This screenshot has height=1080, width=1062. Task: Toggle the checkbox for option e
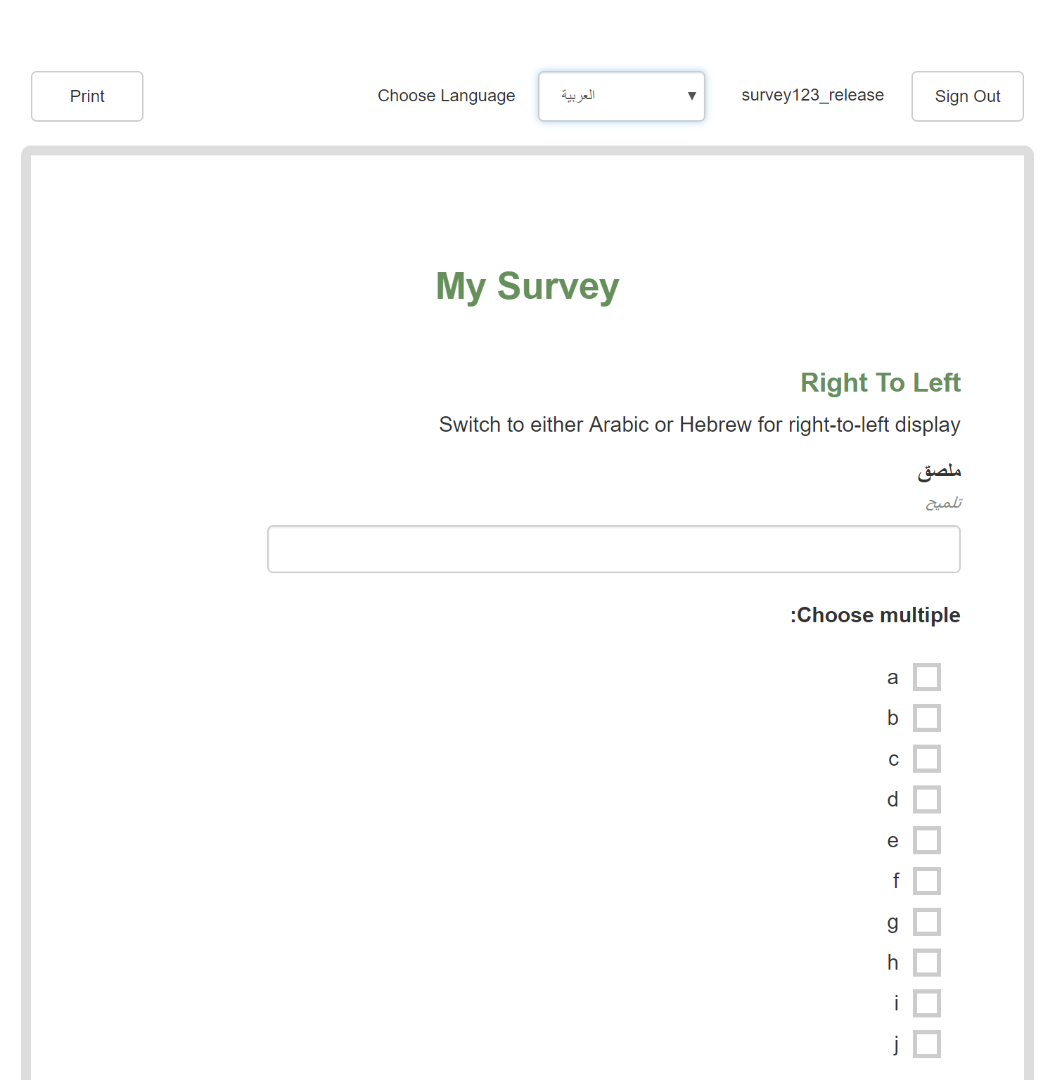[x=927, y=840]
